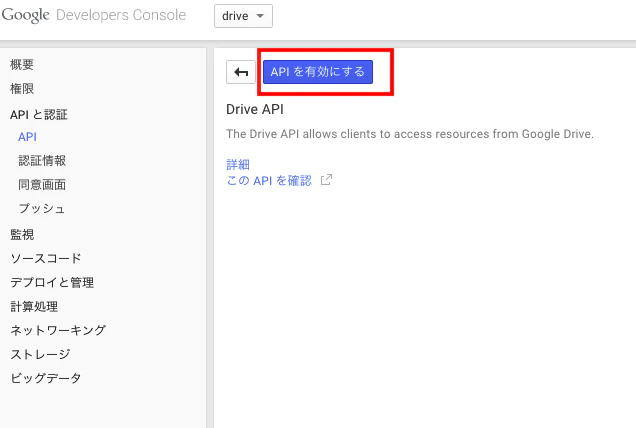Click the Drive API description text

[x=410, y=134]
